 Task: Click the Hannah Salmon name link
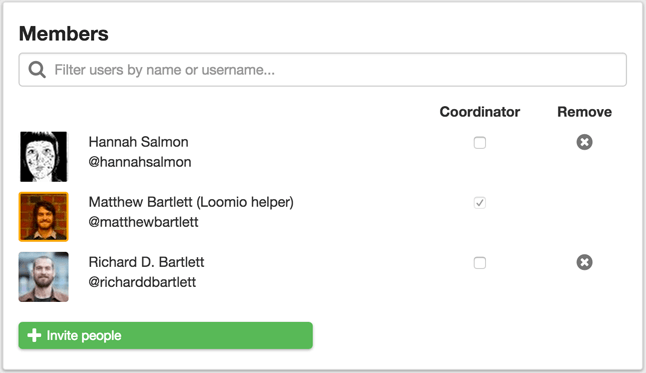tap(138, 142)
